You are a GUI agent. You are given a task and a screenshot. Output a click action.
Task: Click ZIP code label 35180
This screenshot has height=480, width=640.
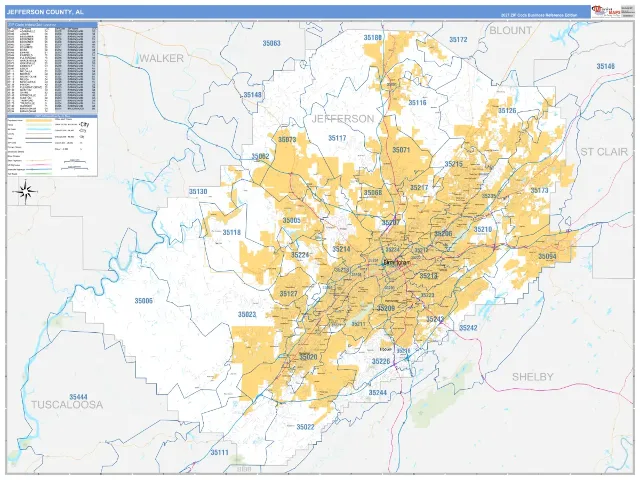373,38
